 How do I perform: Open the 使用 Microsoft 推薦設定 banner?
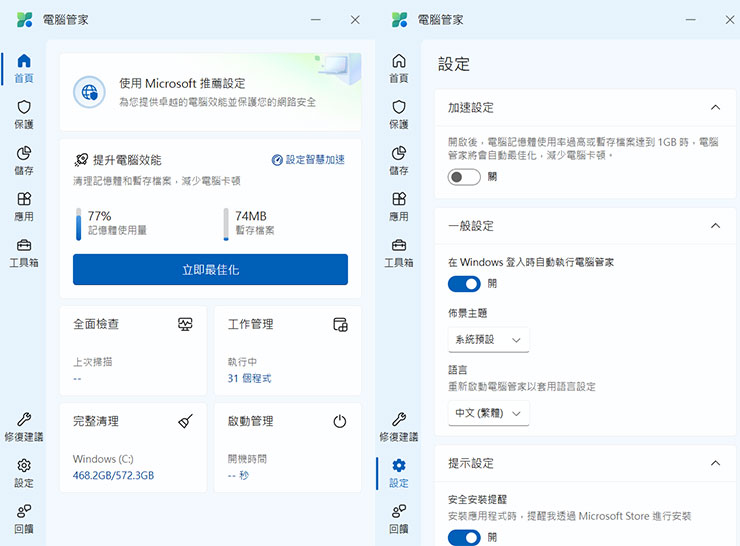pos(210,92)
